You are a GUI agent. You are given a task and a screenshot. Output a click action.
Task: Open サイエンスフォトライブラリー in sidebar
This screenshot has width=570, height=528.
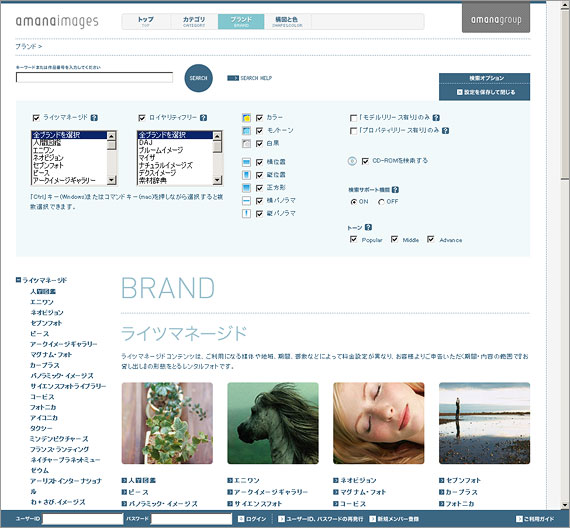[68, 386]
